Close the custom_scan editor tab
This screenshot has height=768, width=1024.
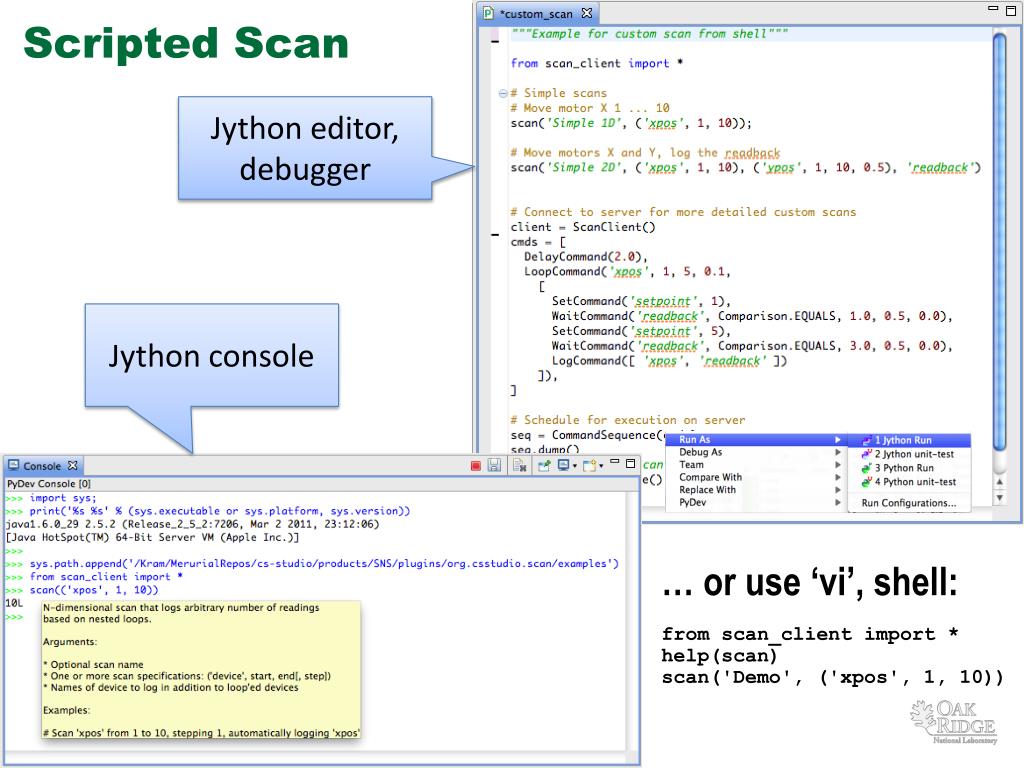pos(587,13)
